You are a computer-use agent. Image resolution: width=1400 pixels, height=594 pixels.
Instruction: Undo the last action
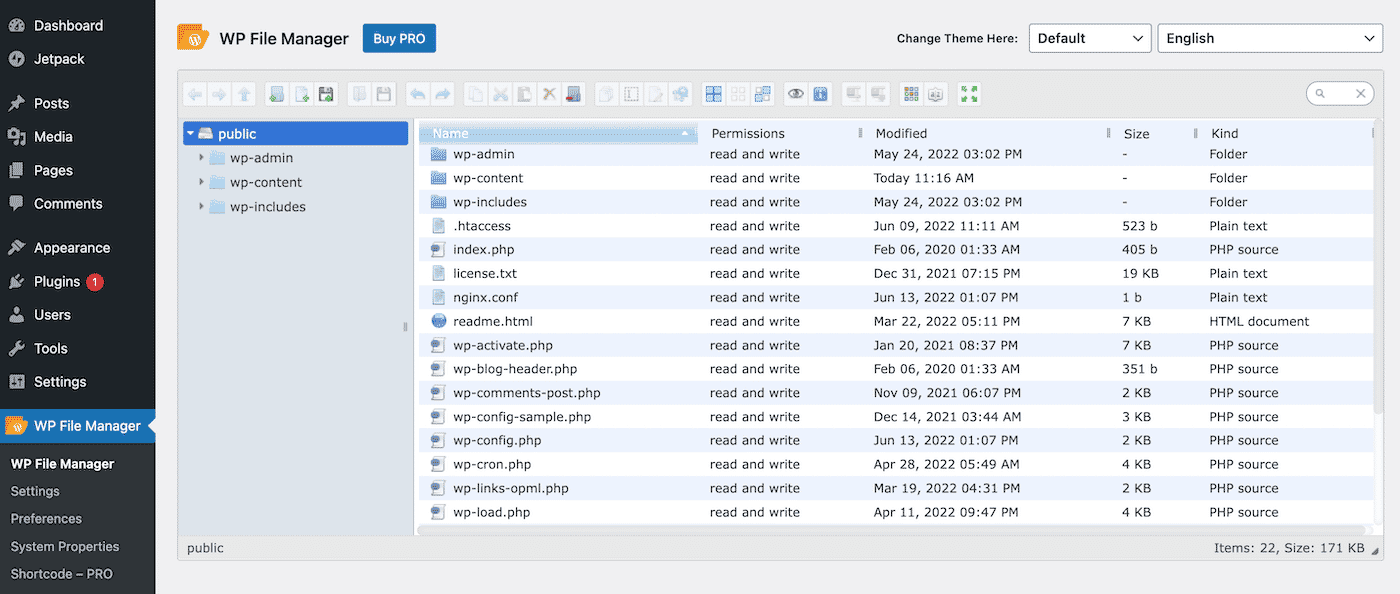tap(417, 93)
